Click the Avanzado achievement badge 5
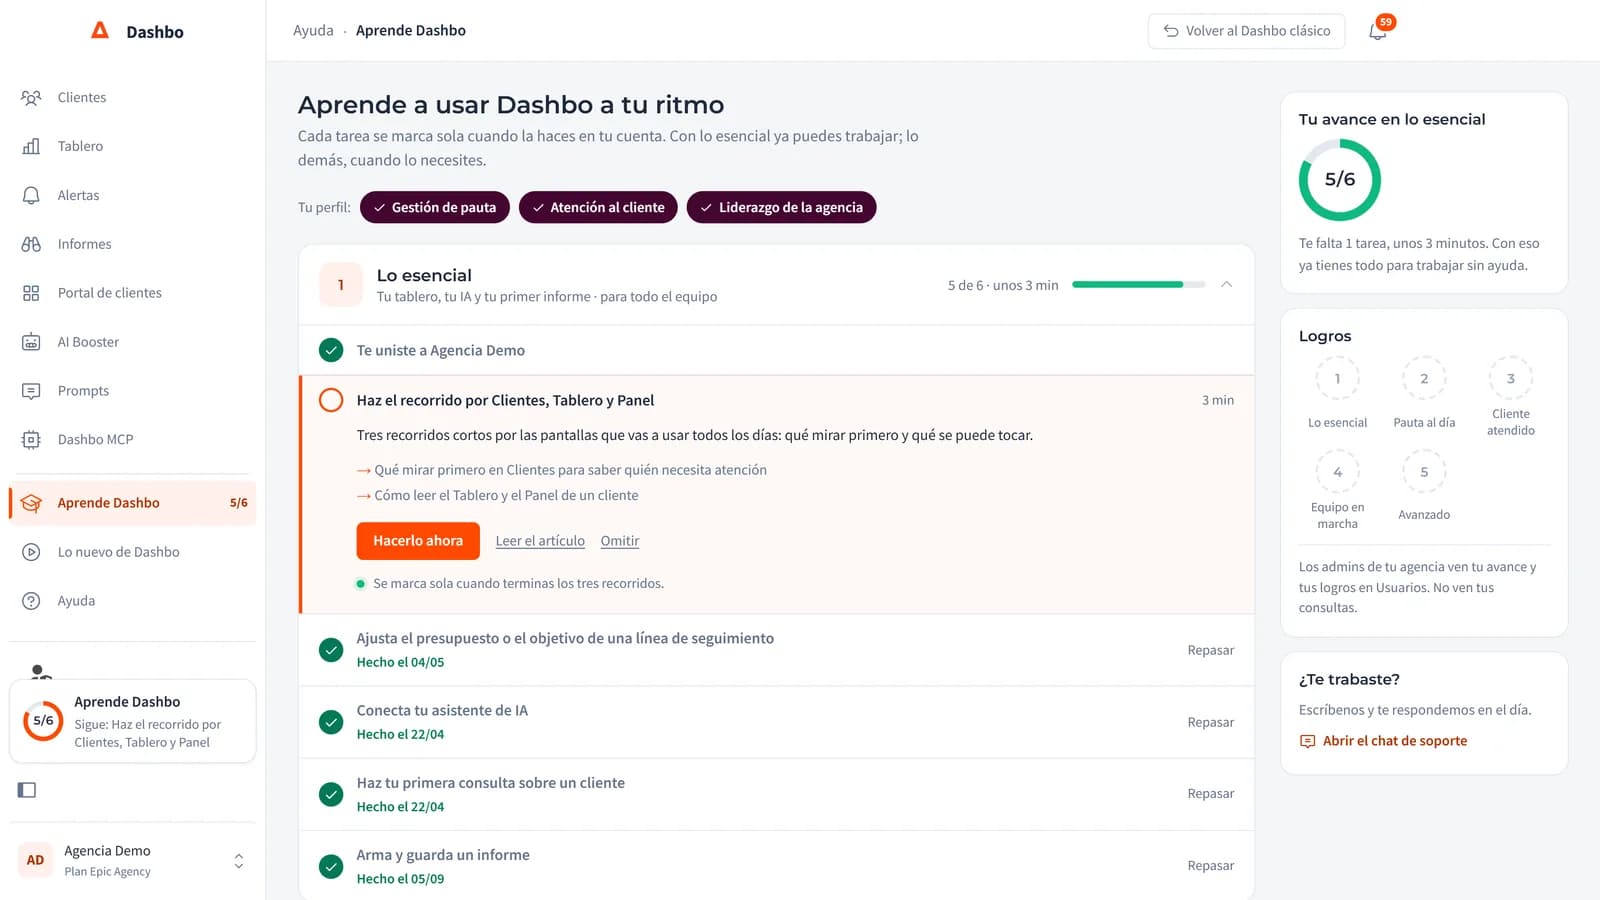 click(1424, 472)
